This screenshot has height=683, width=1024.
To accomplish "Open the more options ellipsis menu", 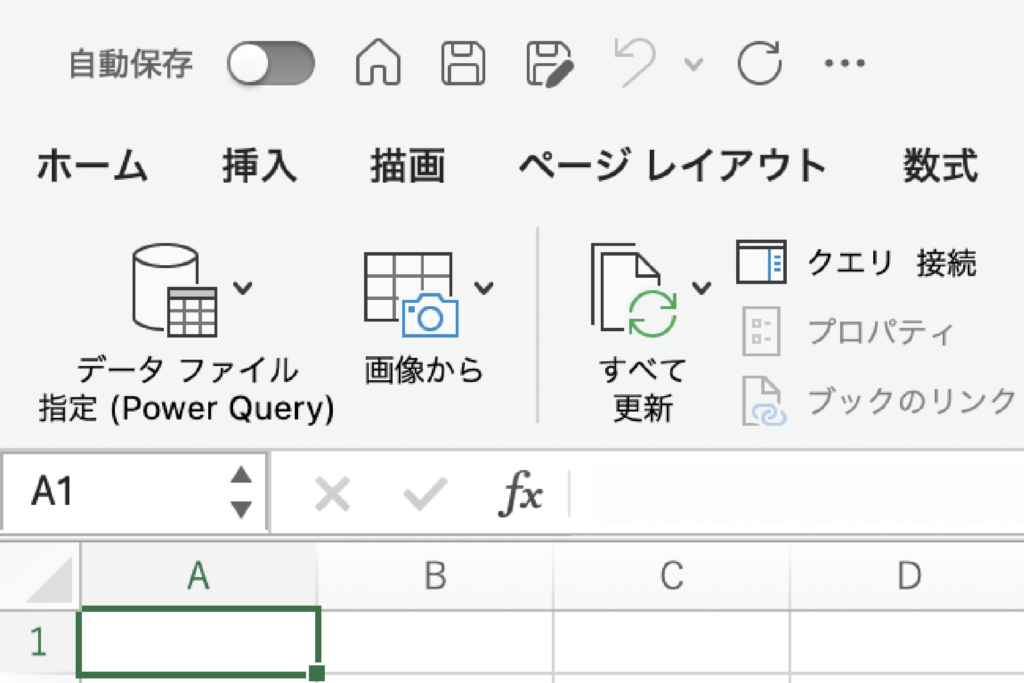I will (843, 65).
